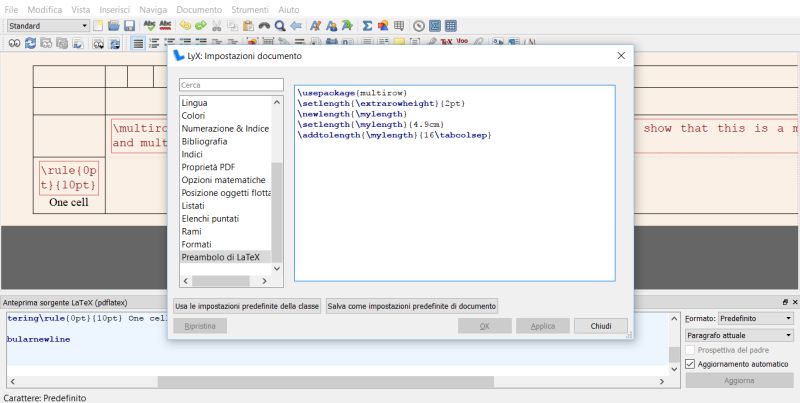The height and width of the screenshot is (403, 800).
Task: Select Preambolo di LaTeX in settings list
Action: [220, 257]
